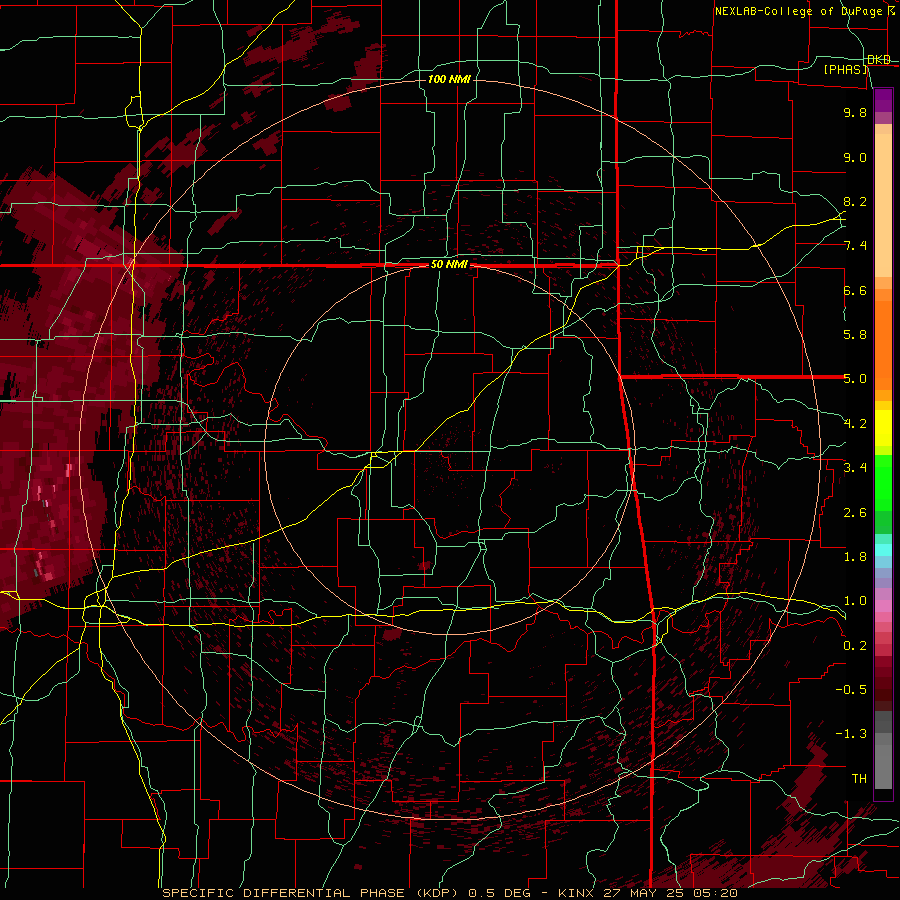Click the yellow color band near 4.2
The width and height of the screenshot is (900, 900).
tap(883, 428)
